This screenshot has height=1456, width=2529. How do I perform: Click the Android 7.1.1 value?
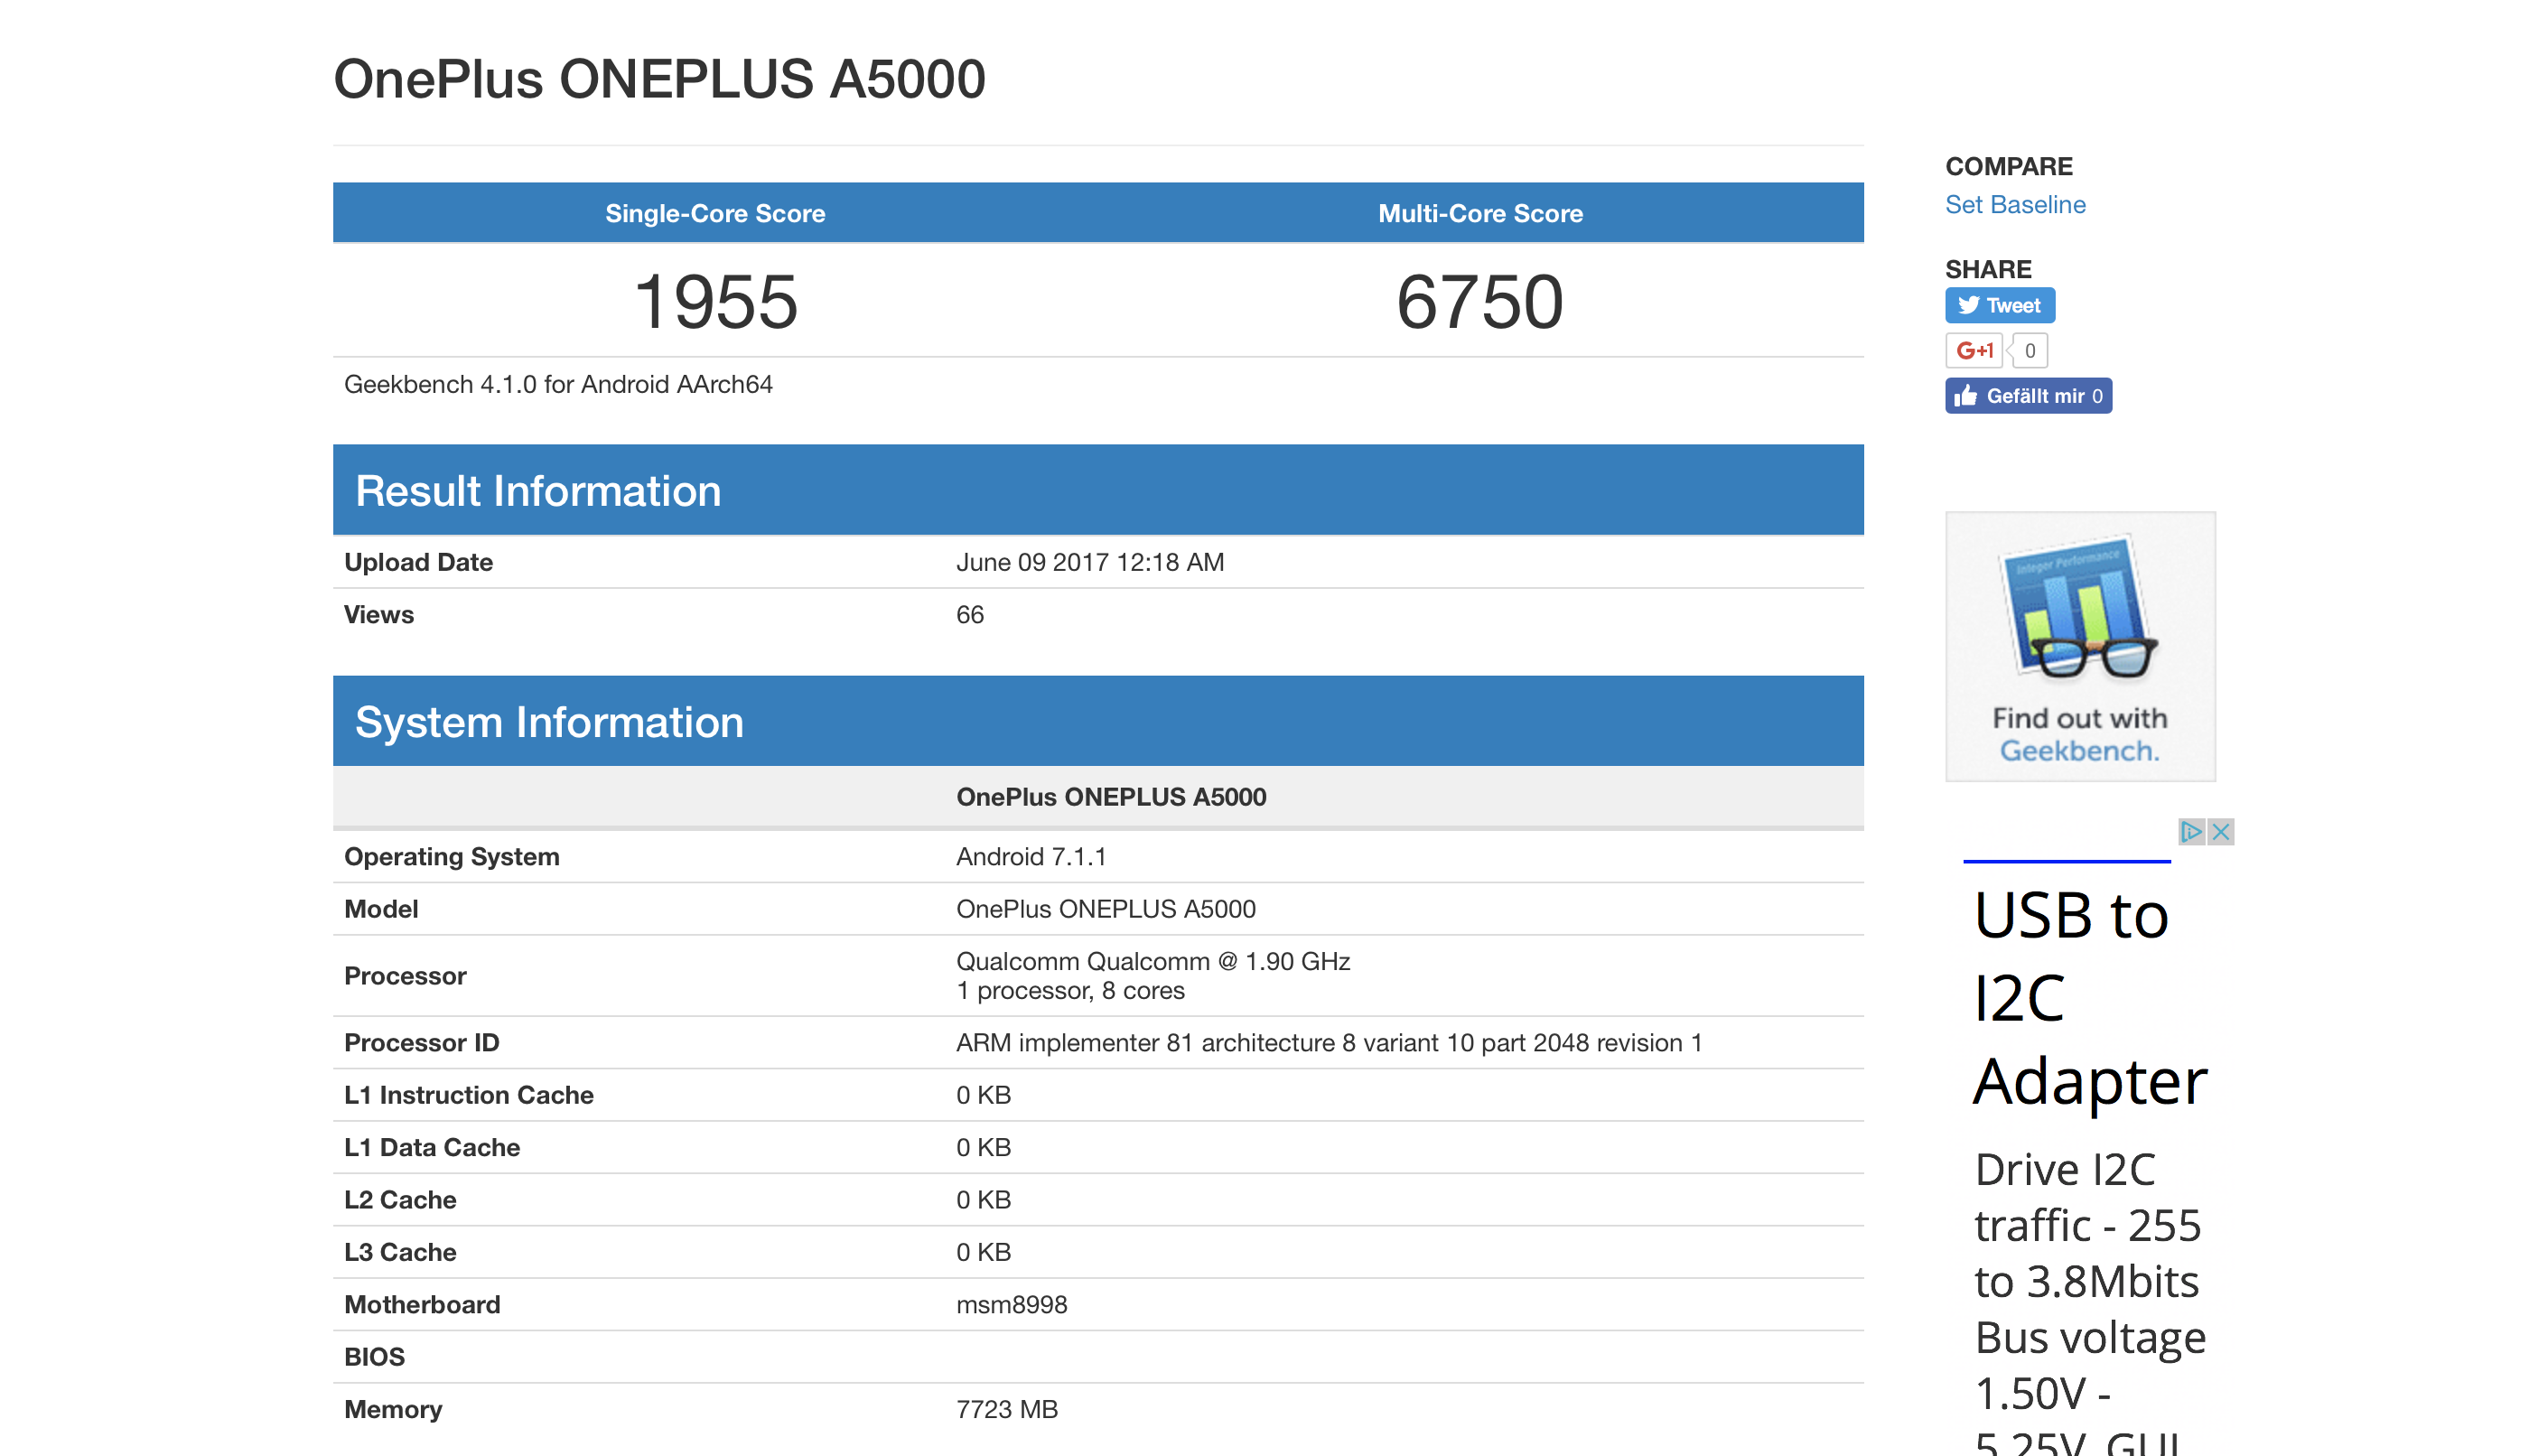point(1030,856)
